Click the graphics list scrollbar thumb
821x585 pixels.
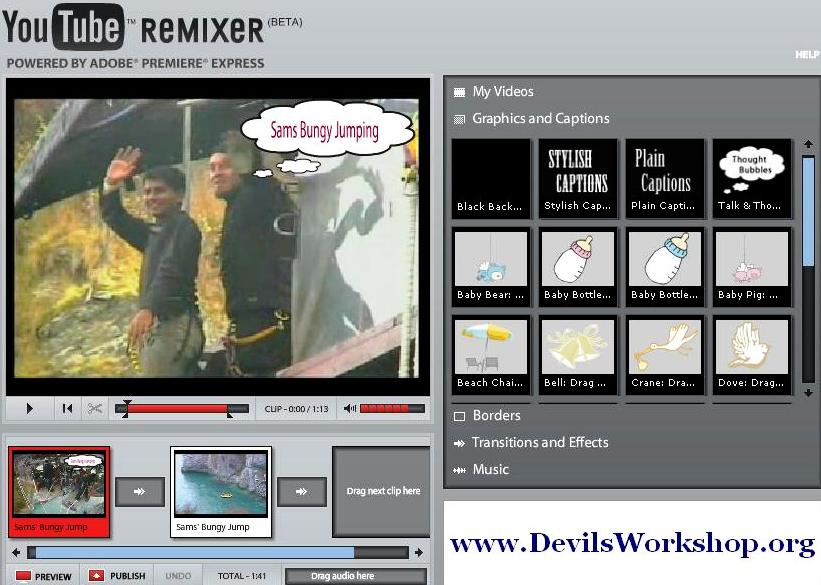pyautogui.click(x=808, y=211)
